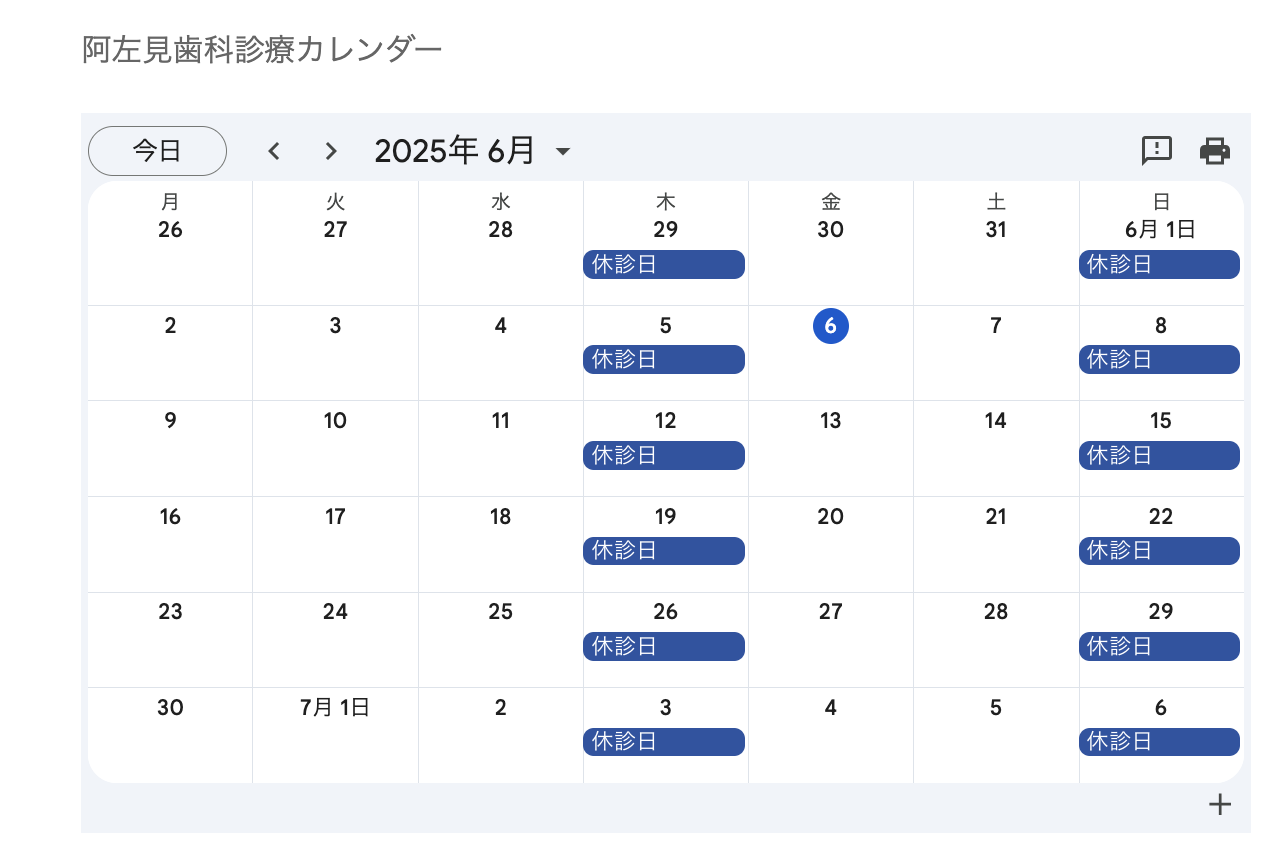Open 休診日 event on June 26
The image size is (1284, 858).
[664, 647]
